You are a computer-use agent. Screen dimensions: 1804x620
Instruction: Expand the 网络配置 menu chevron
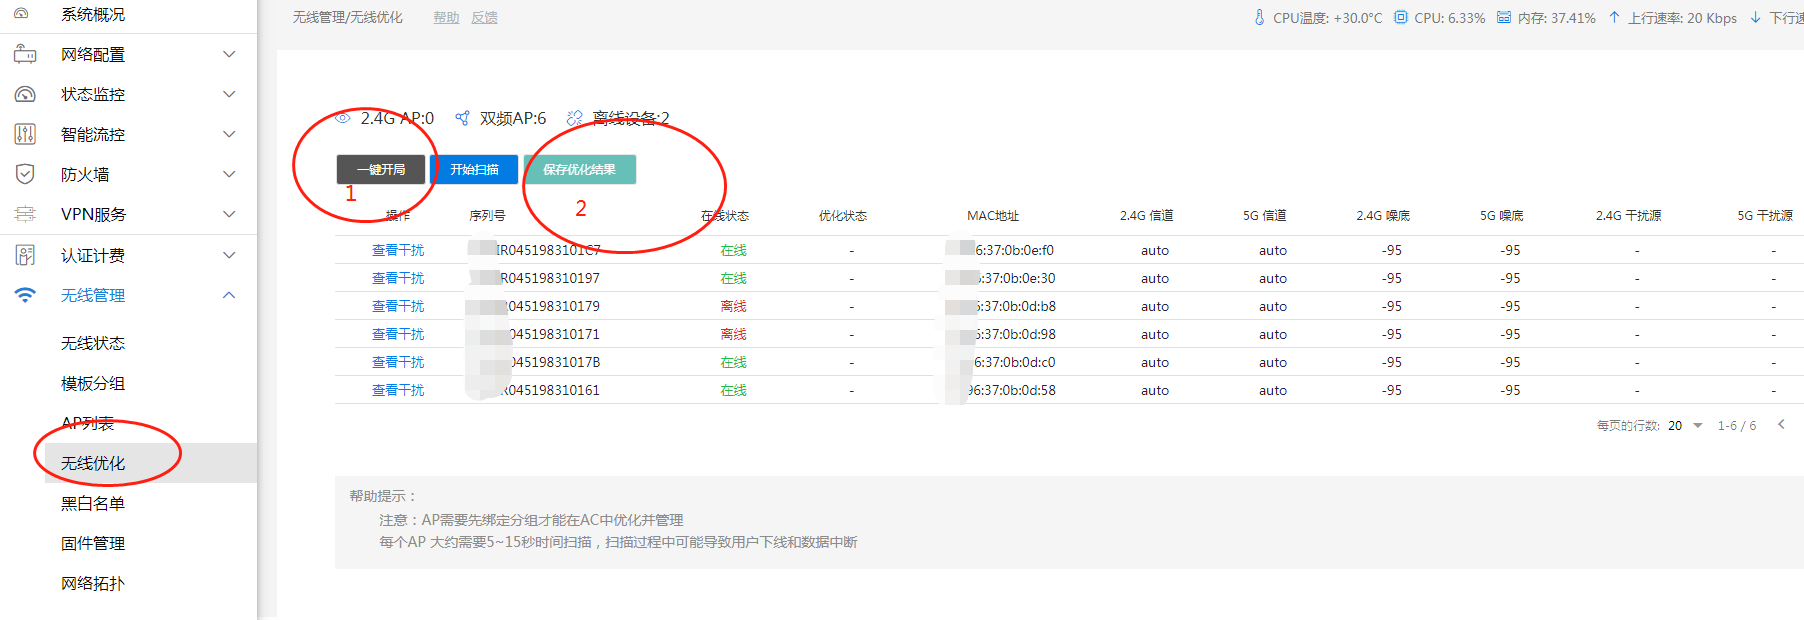[229, 54]
